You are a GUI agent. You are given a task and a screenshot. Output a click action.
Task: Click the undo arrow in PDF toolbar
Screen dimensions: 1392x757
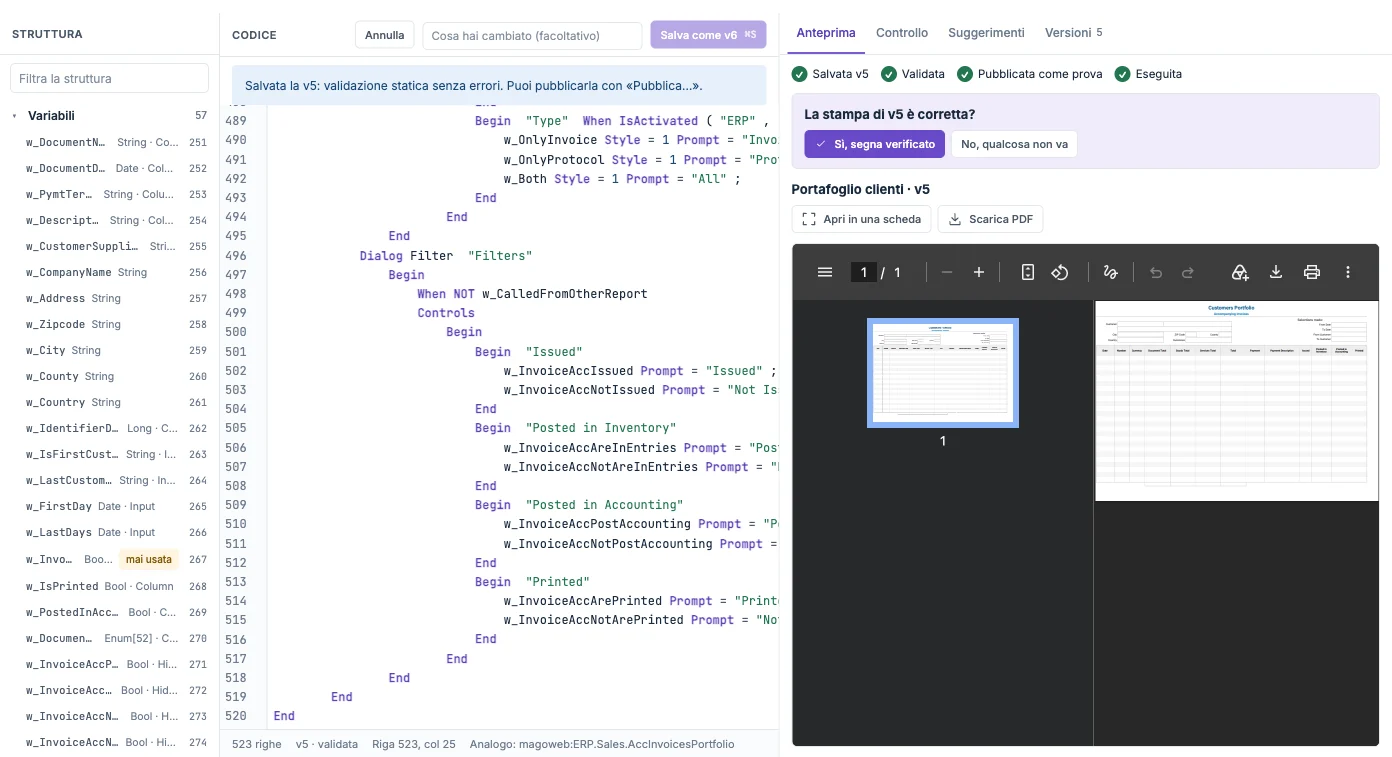tap(1156, 272)
